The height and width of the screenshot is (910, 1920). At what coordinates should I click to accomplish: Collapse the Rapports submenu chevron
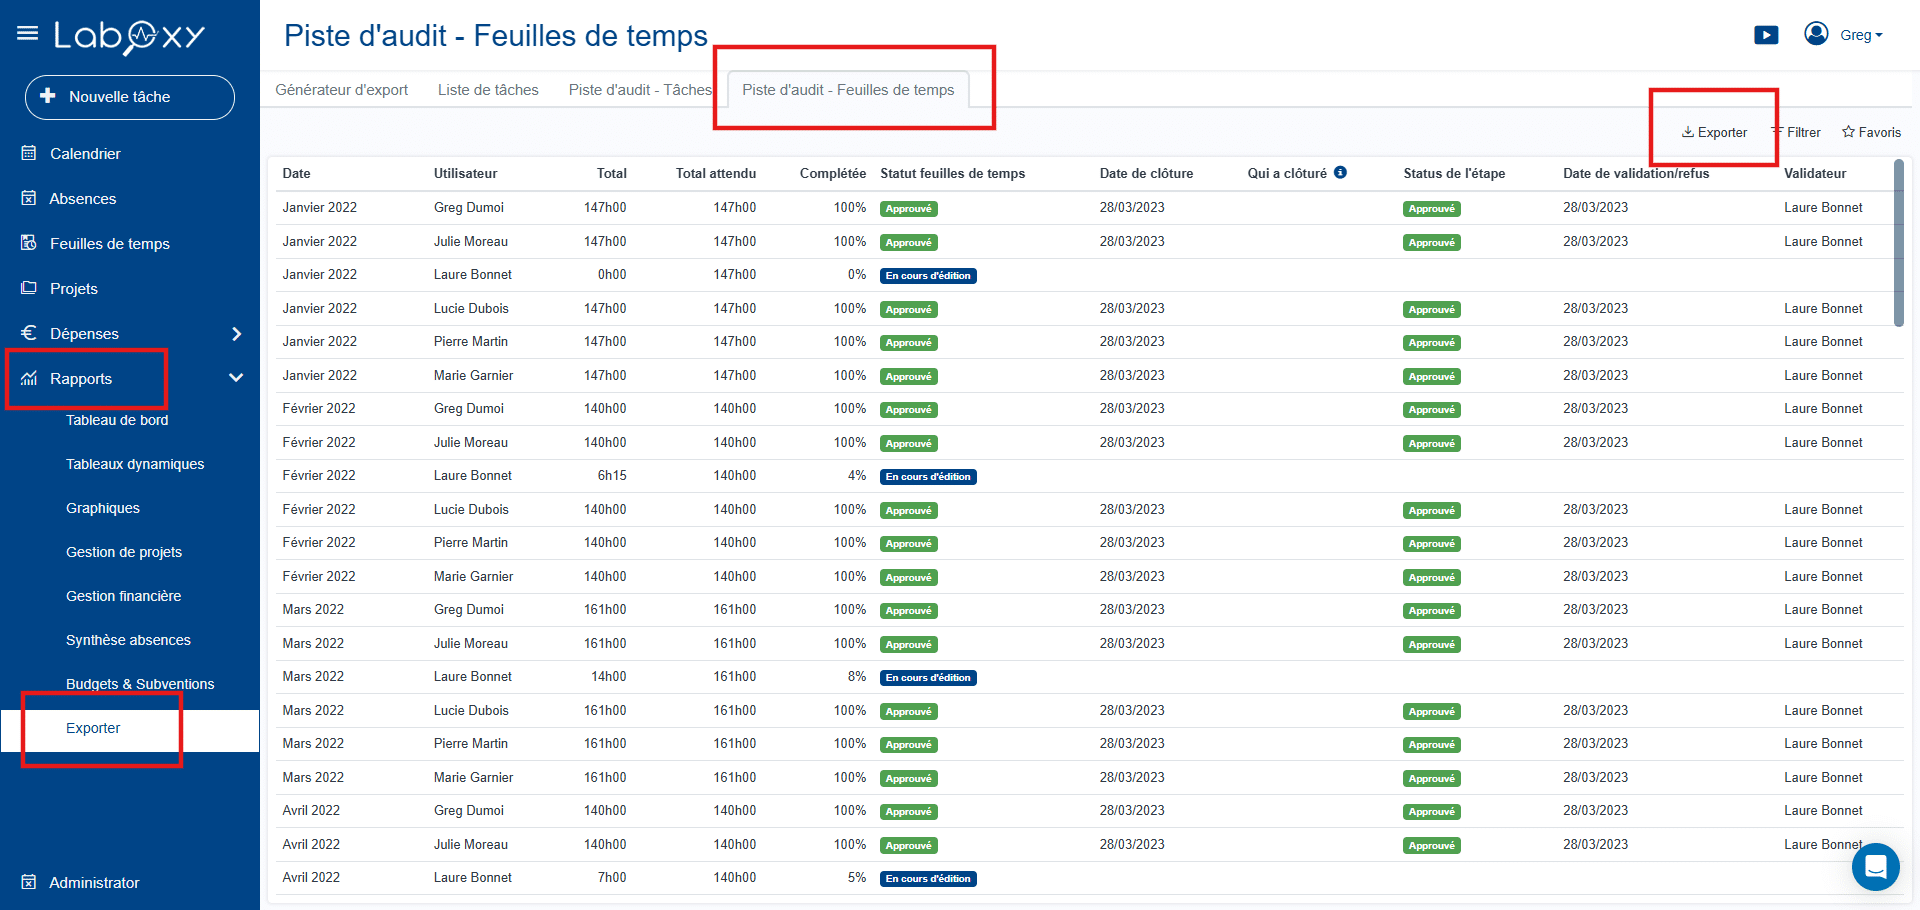pos(236,378)
